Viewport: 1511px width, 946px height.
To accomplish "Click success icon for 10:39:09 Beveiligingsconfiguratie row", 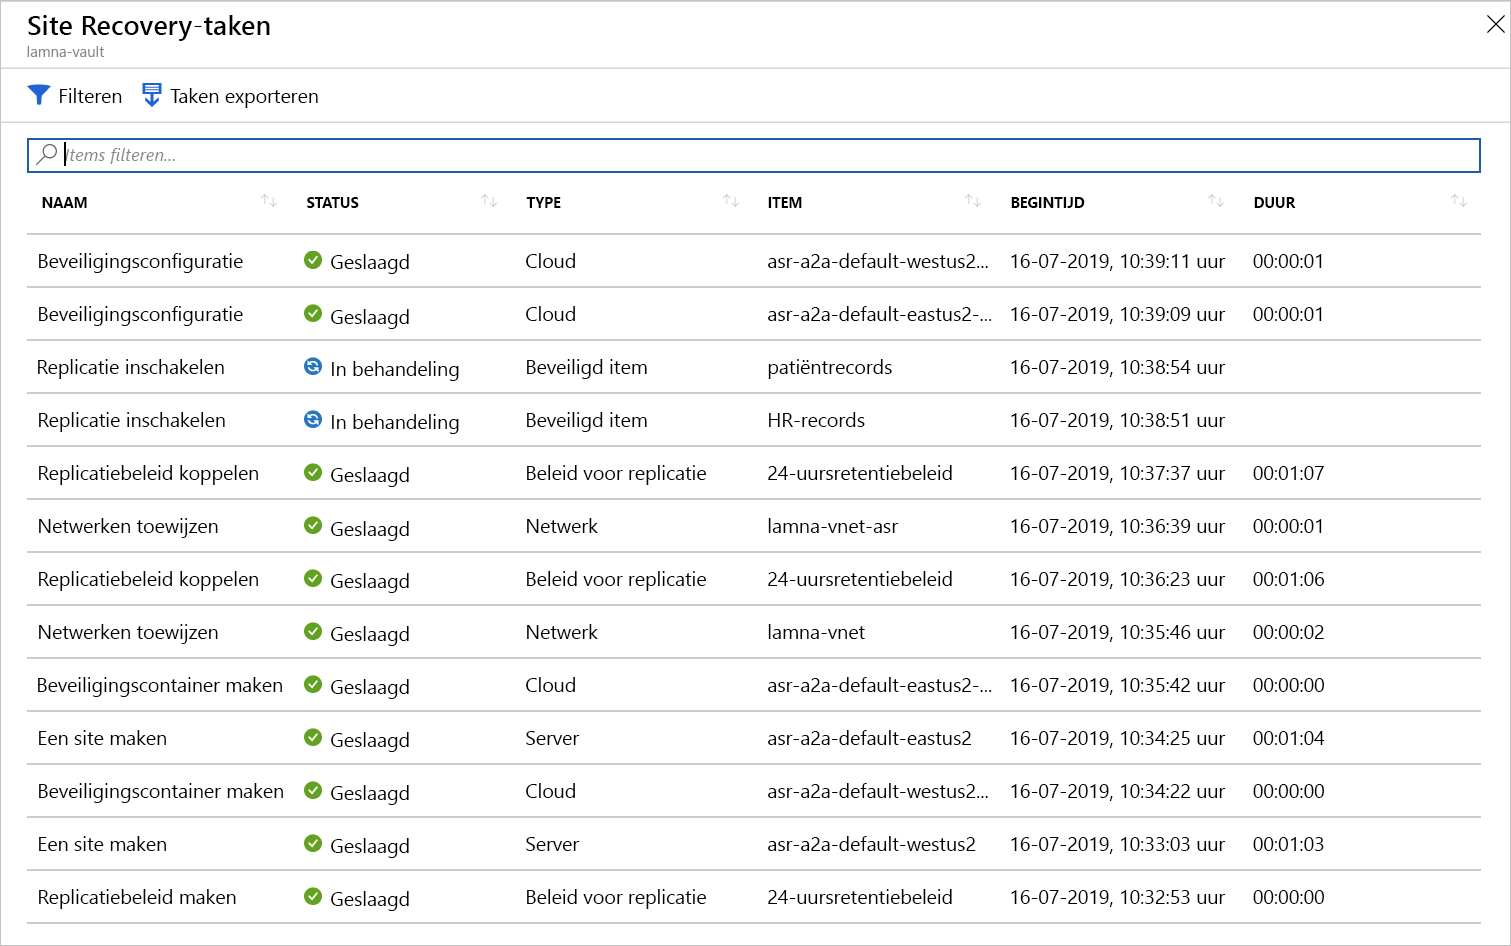I will [x=313, y=313].
